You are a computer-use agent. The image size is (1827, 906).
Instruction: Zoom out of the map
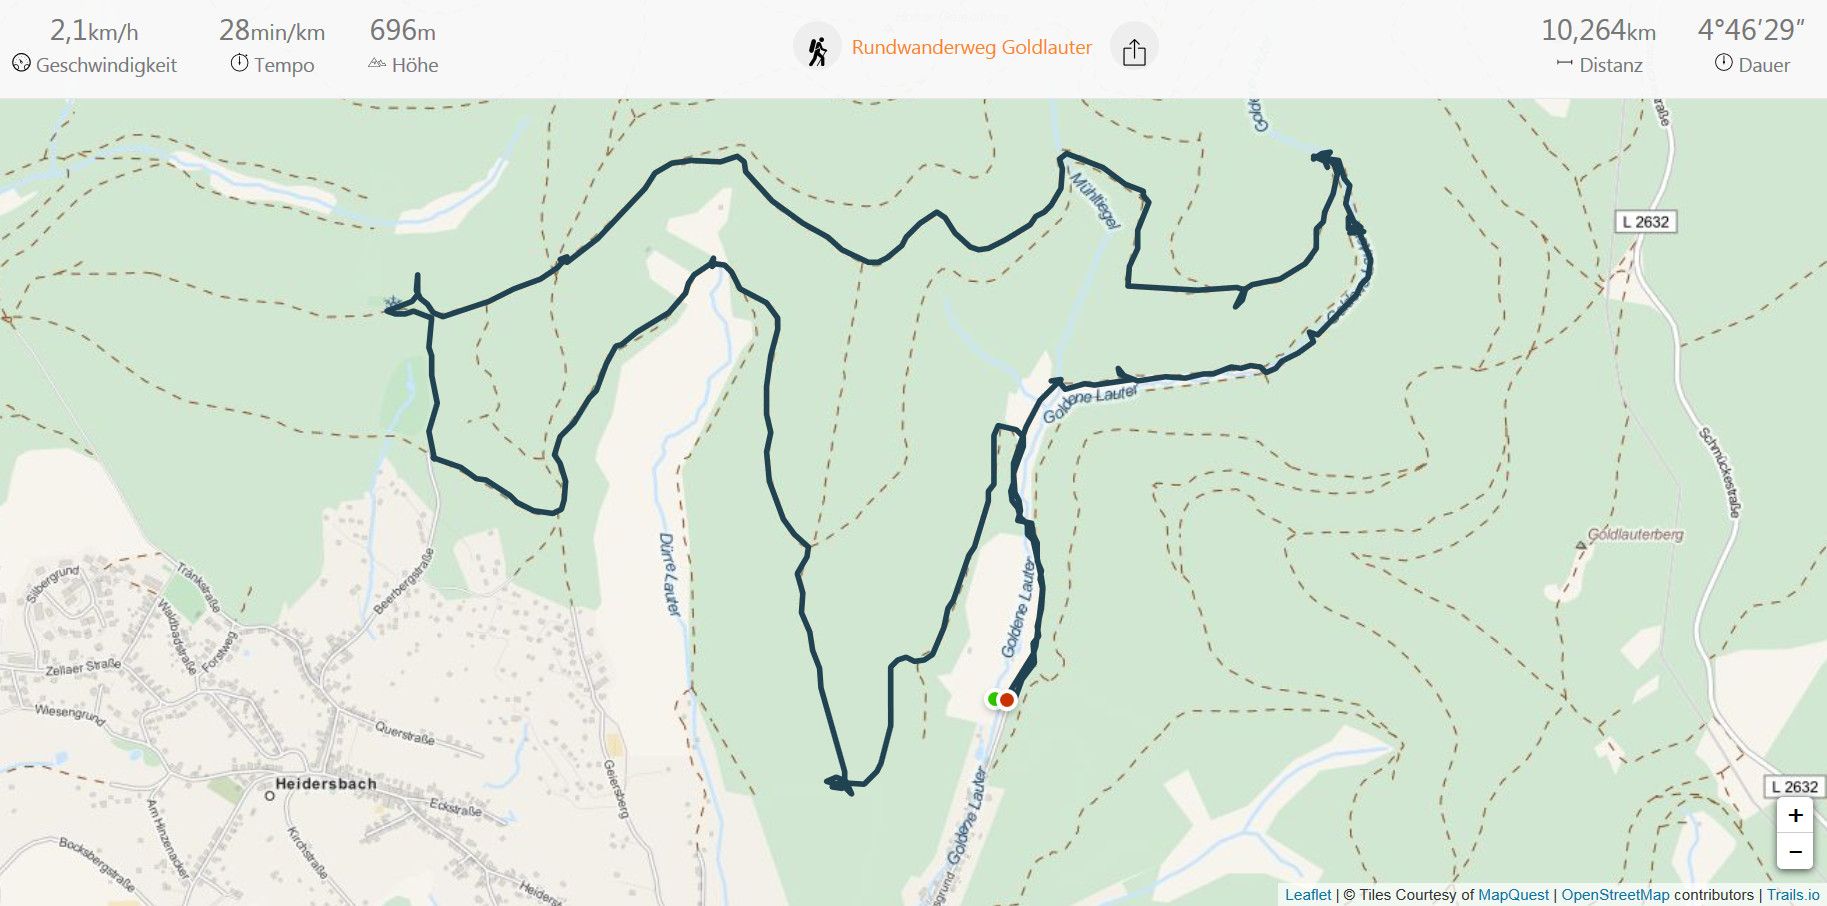1795,852
